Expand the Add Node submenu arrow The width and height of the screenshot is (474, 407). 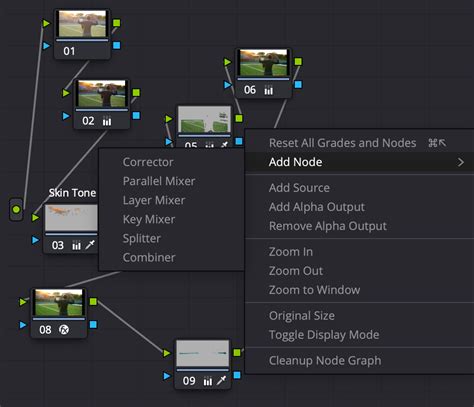[461, 162]
